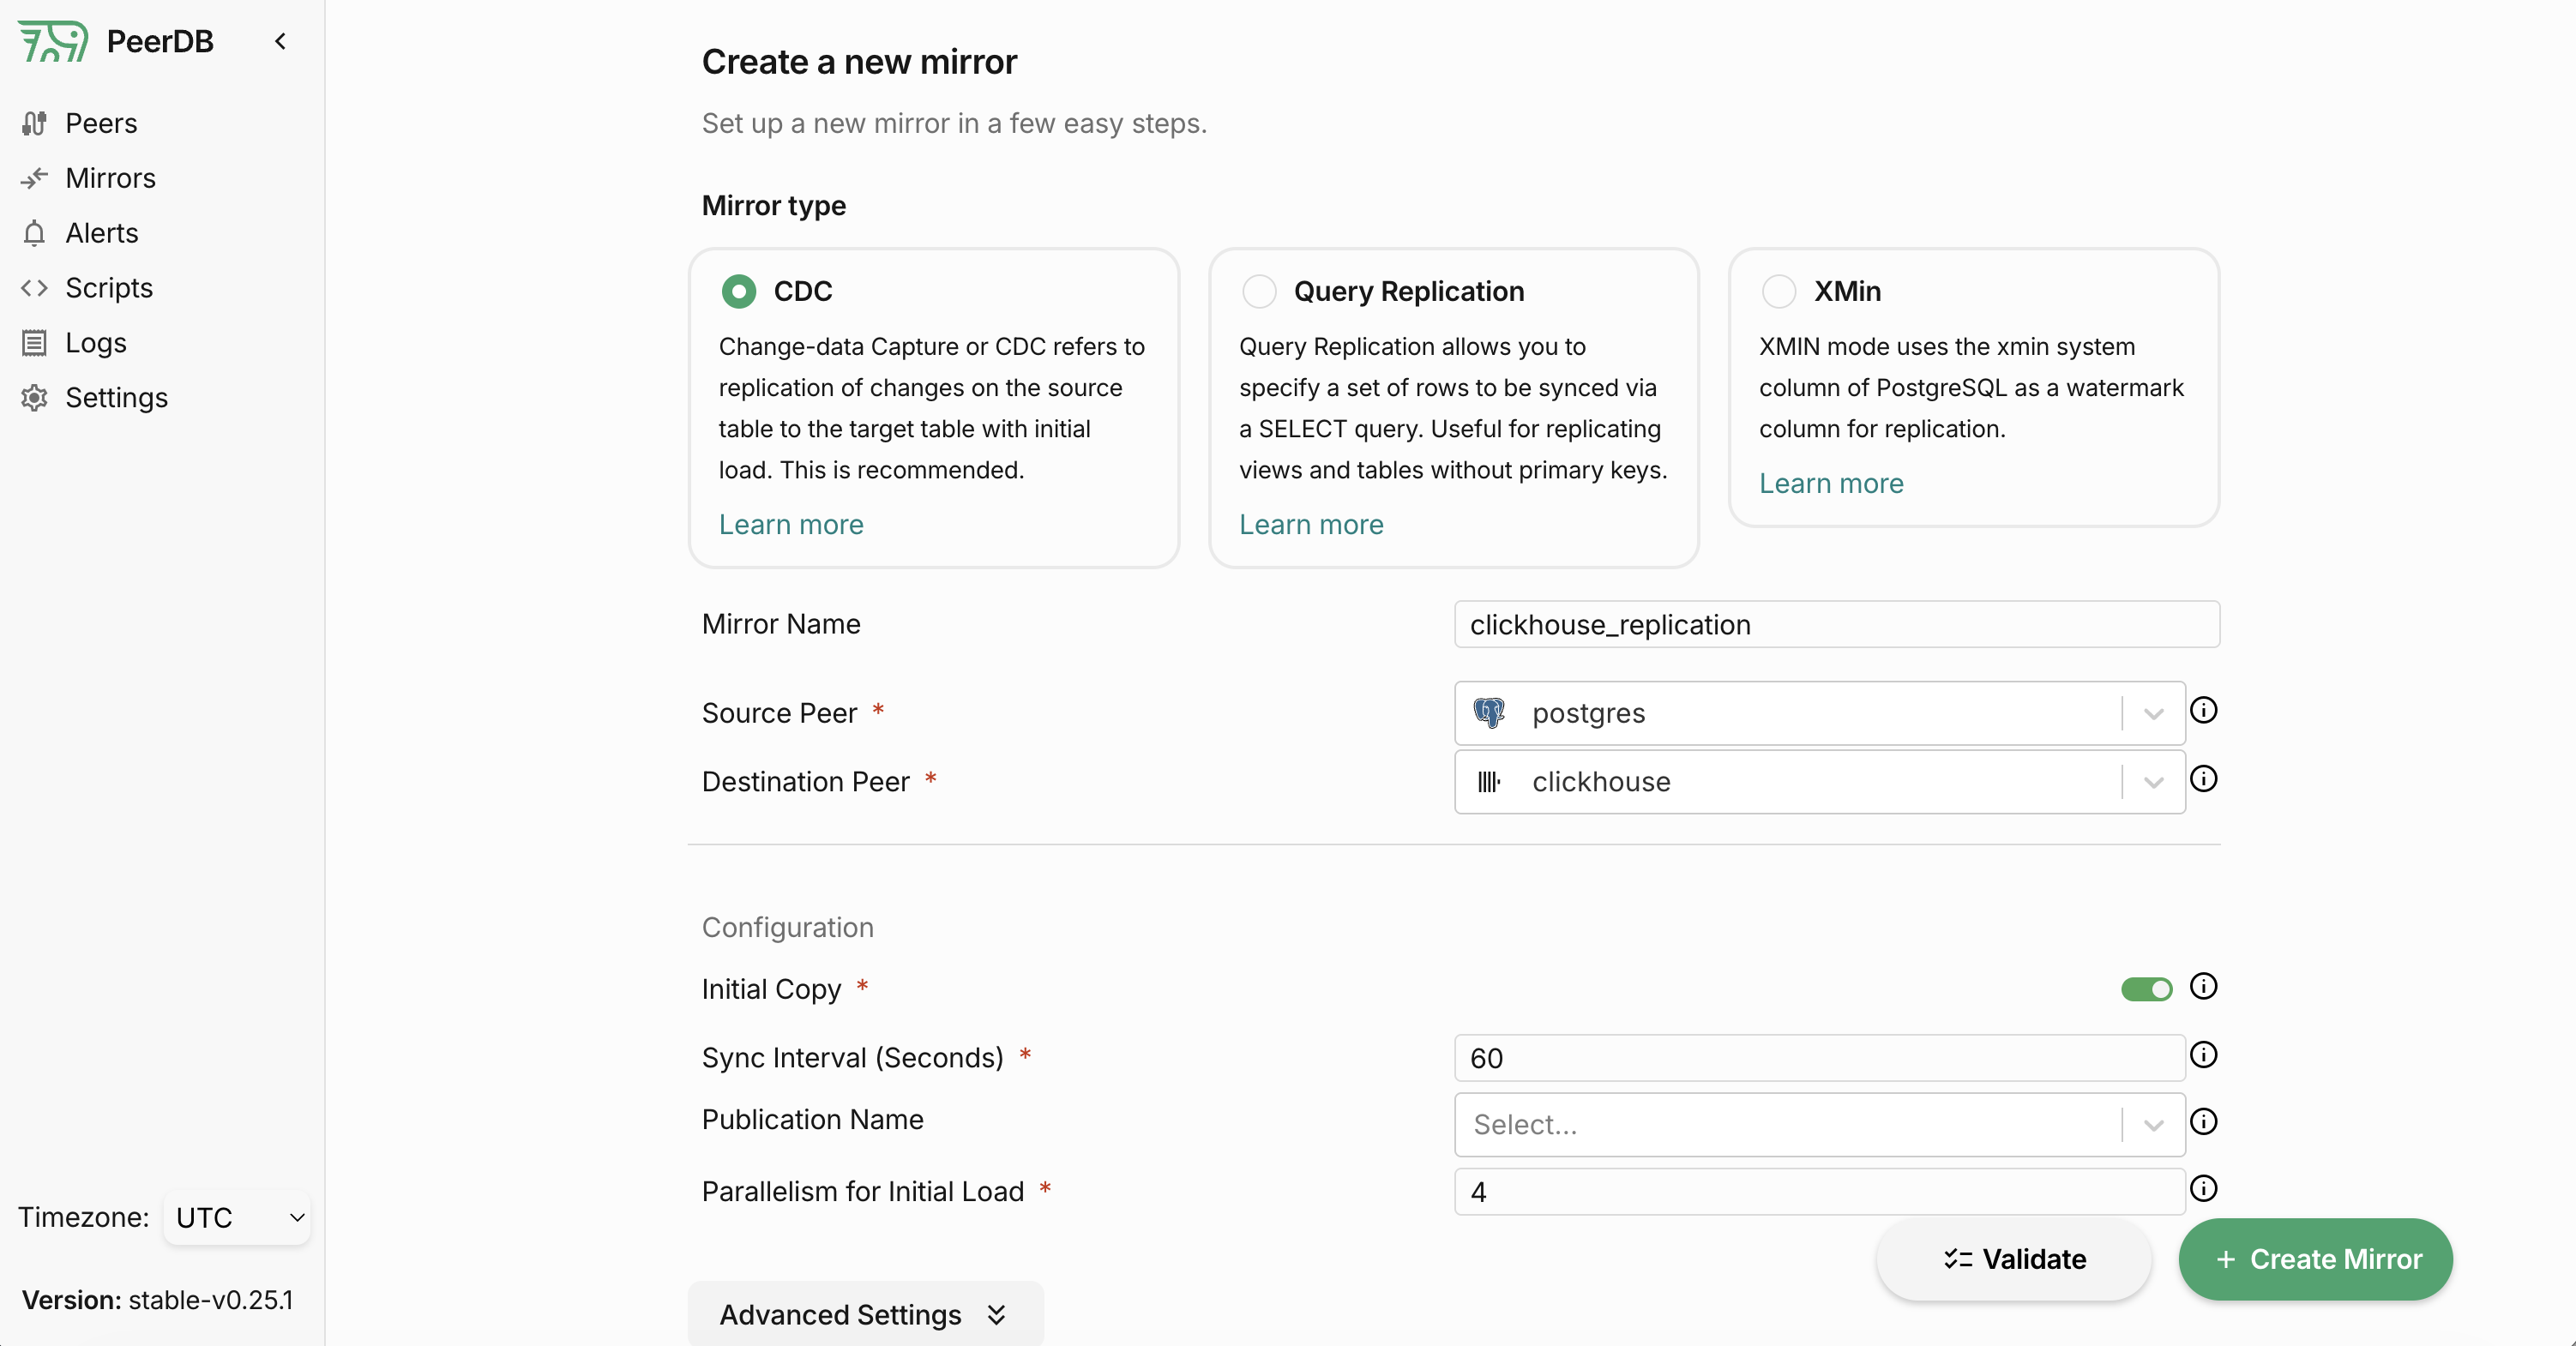Viewport: 2576px width, 1346px height.
Task: Open the Logs page
Action: pyautogui.click(x=96, y=343)
